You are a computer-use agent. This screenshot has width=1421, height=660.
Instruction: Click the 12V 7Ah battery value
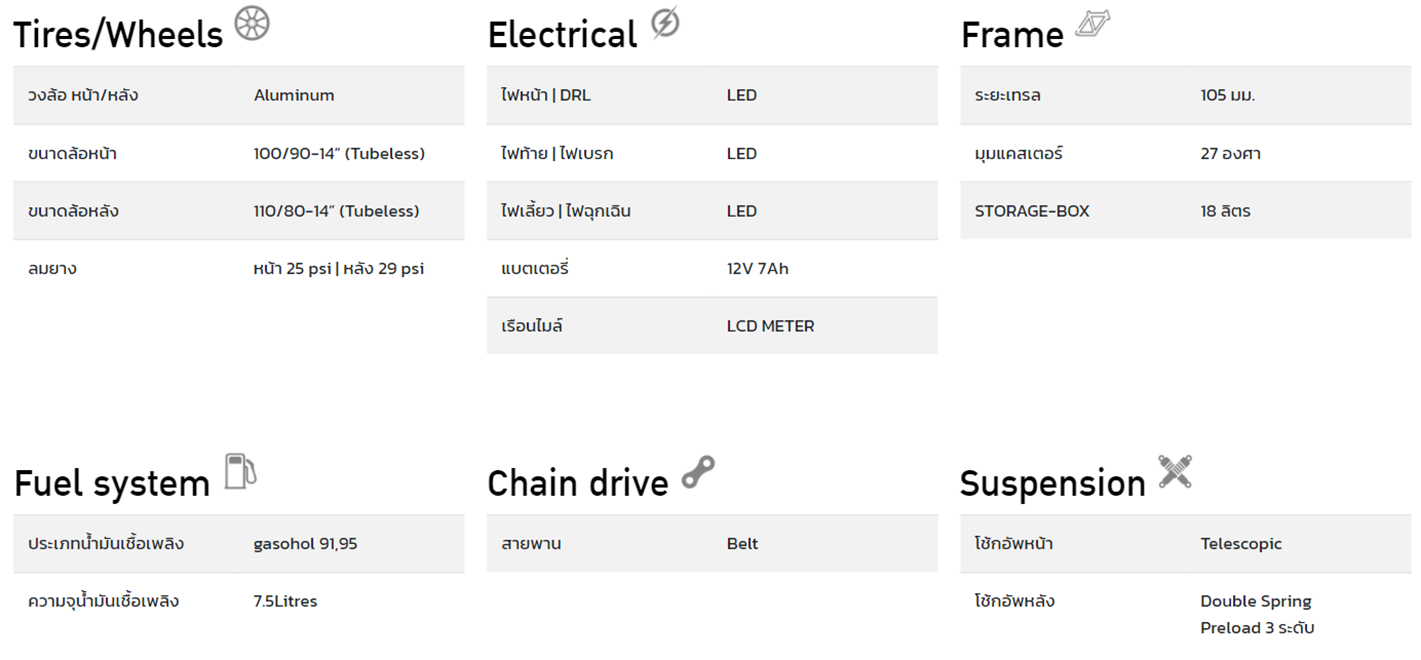(x=758, y=269)
